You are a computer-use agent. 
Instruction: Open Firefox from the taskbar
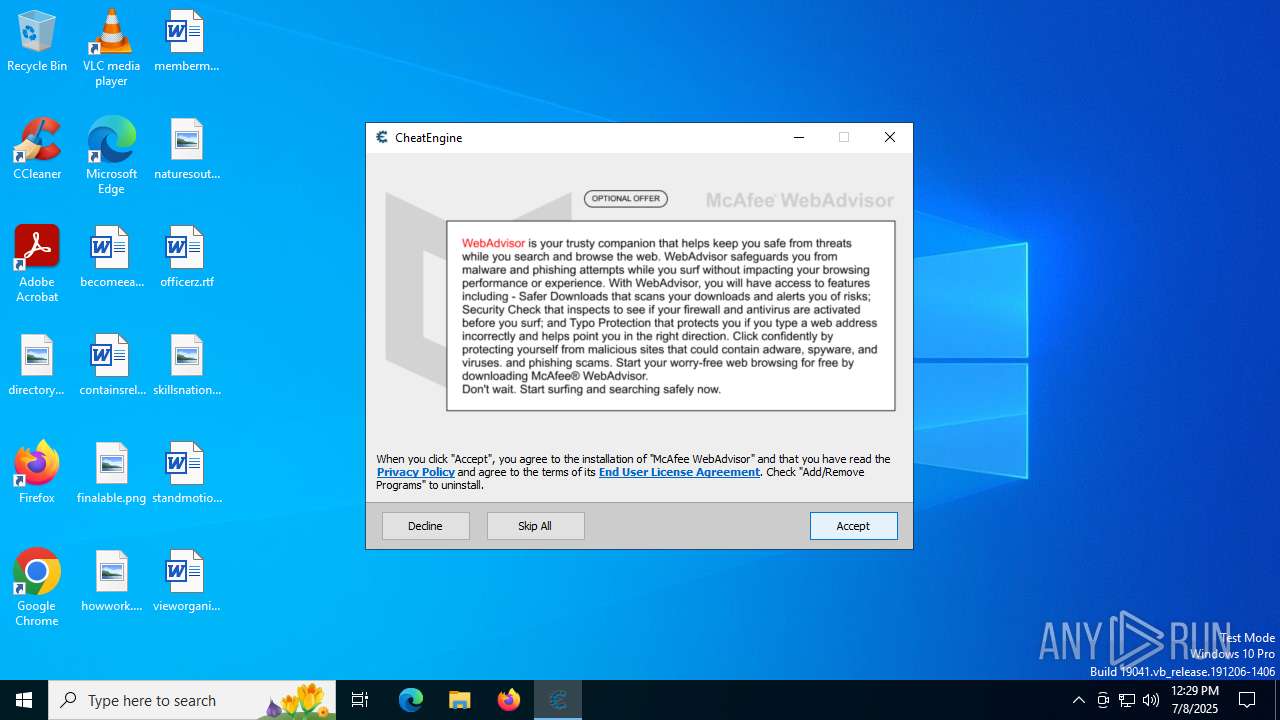point(509,700)
